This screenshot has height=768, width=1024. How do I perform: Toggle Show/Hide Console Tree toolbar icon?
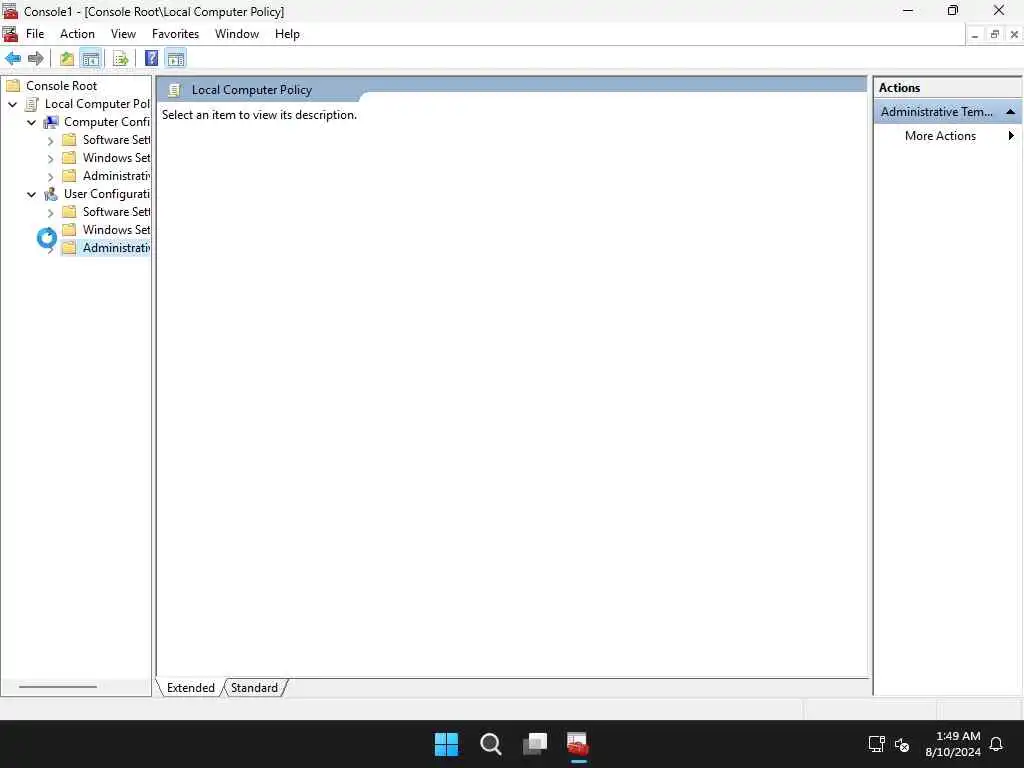(91, 59)
